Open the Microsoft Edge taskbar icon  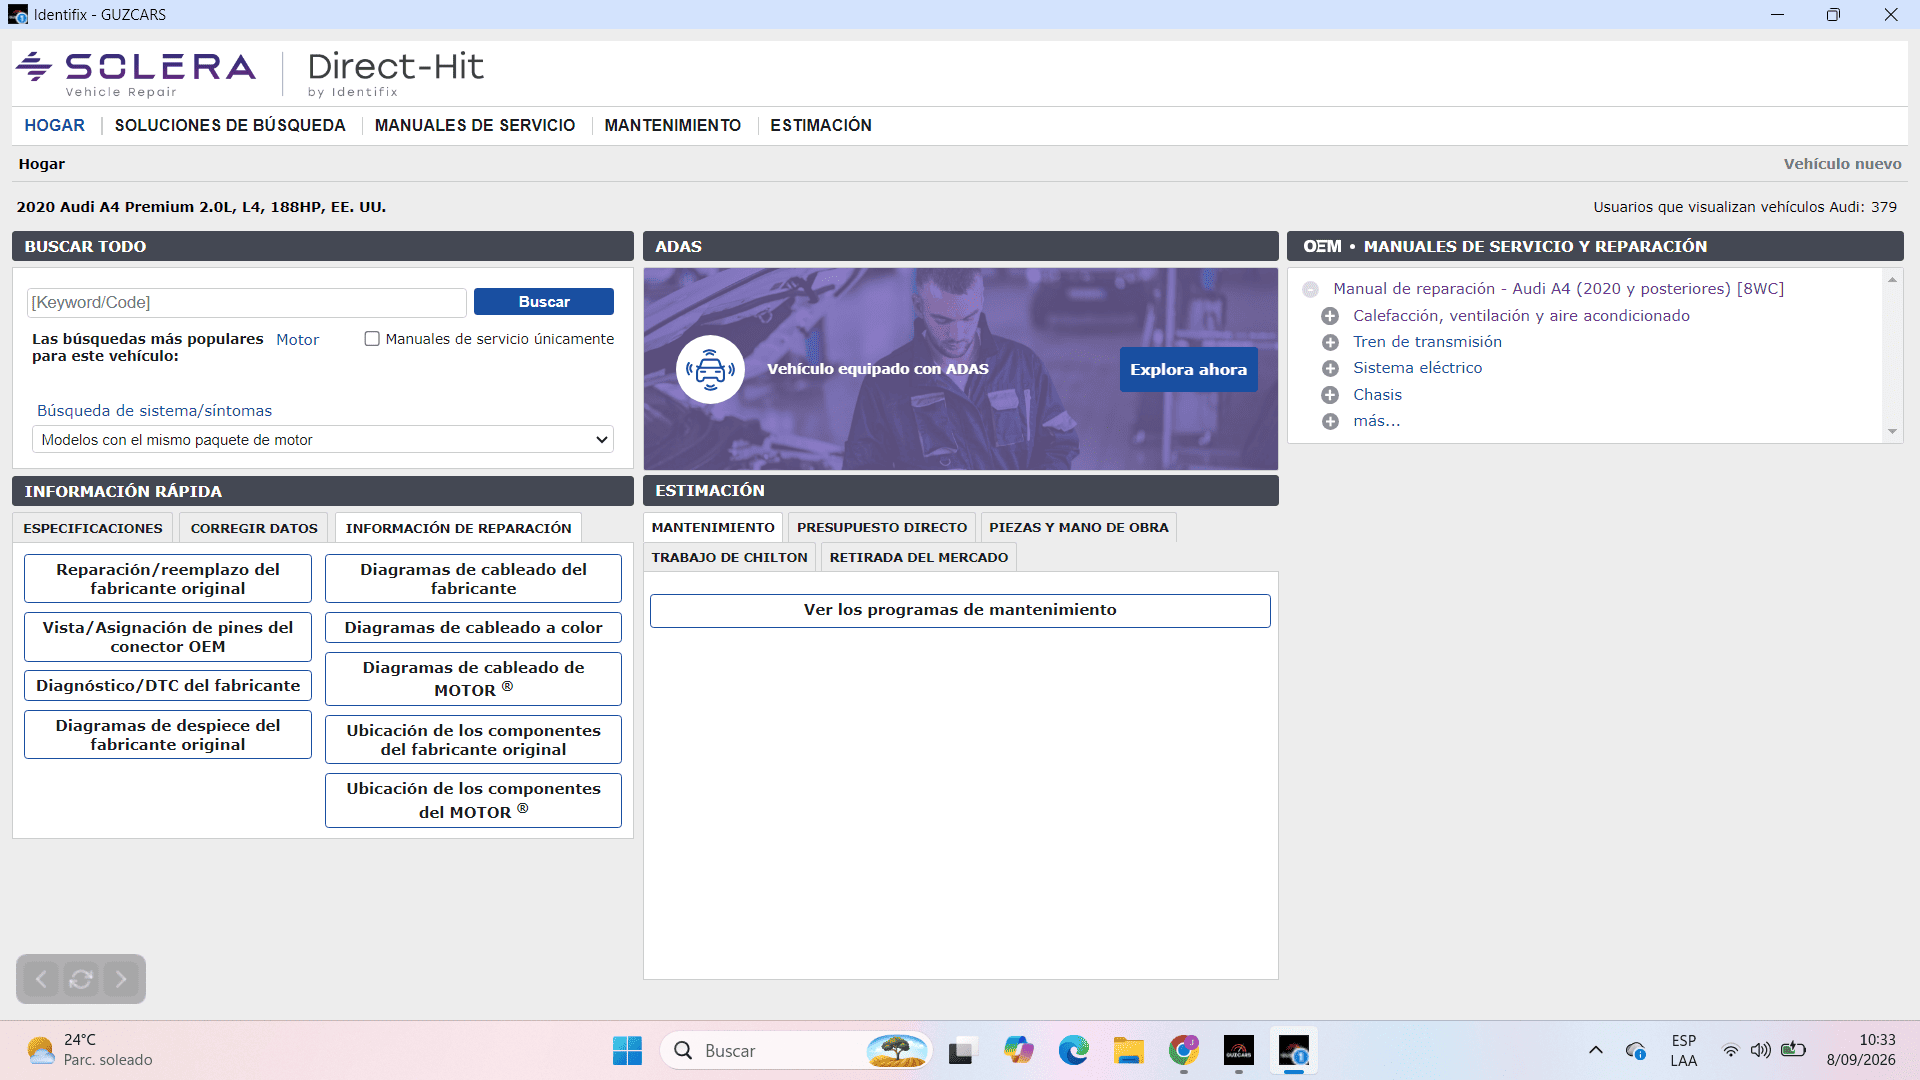pos(1073,1051)
